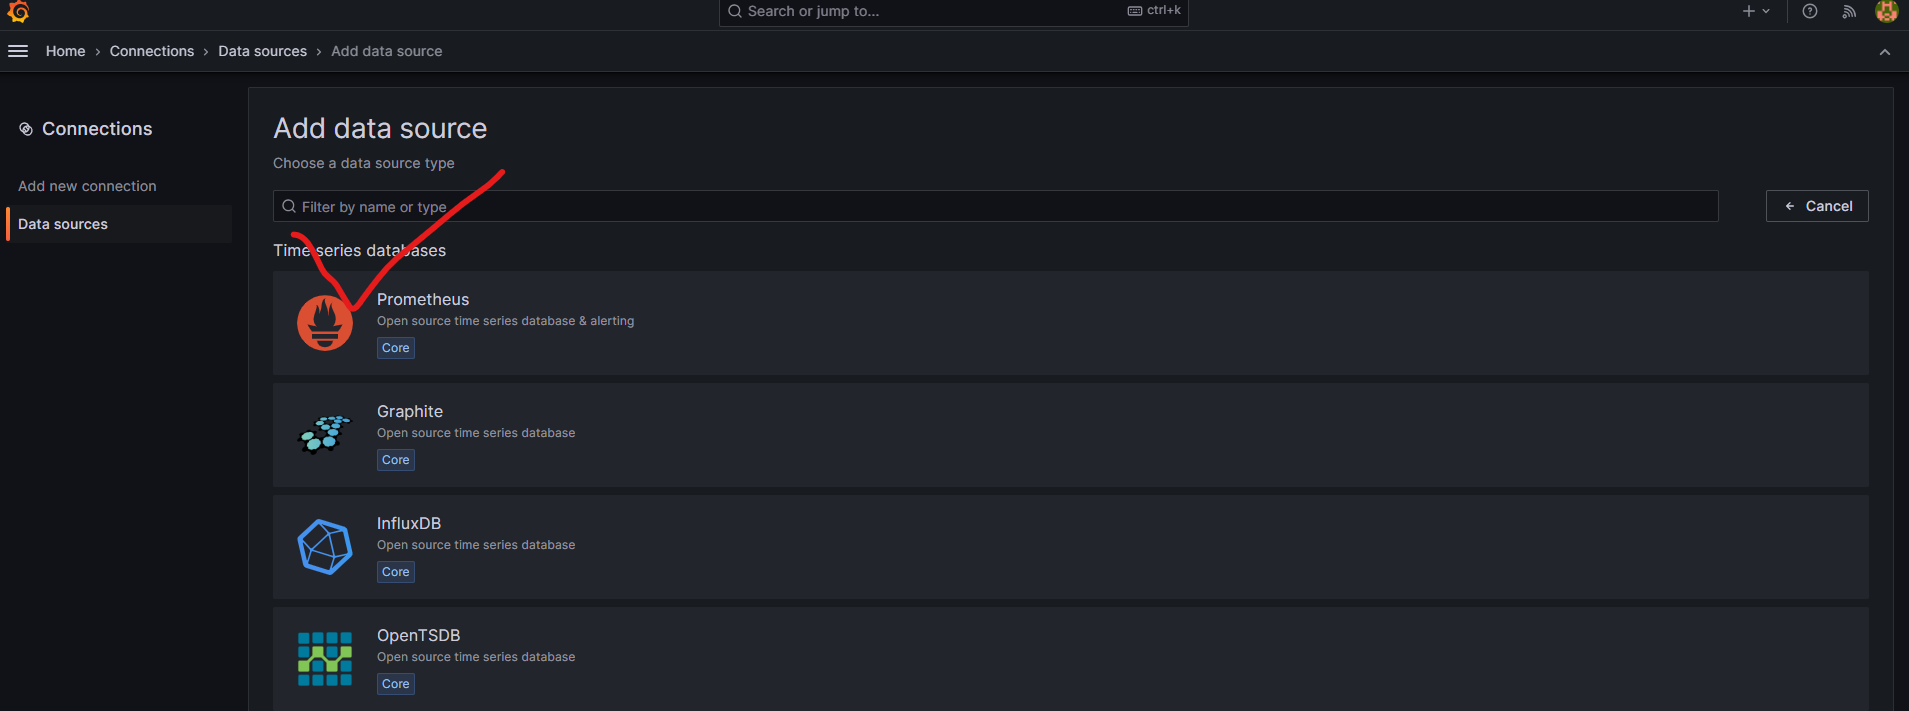The image size is (1909, 711).
Task: Open the help question mark icon
Action: coord(1810,11)
